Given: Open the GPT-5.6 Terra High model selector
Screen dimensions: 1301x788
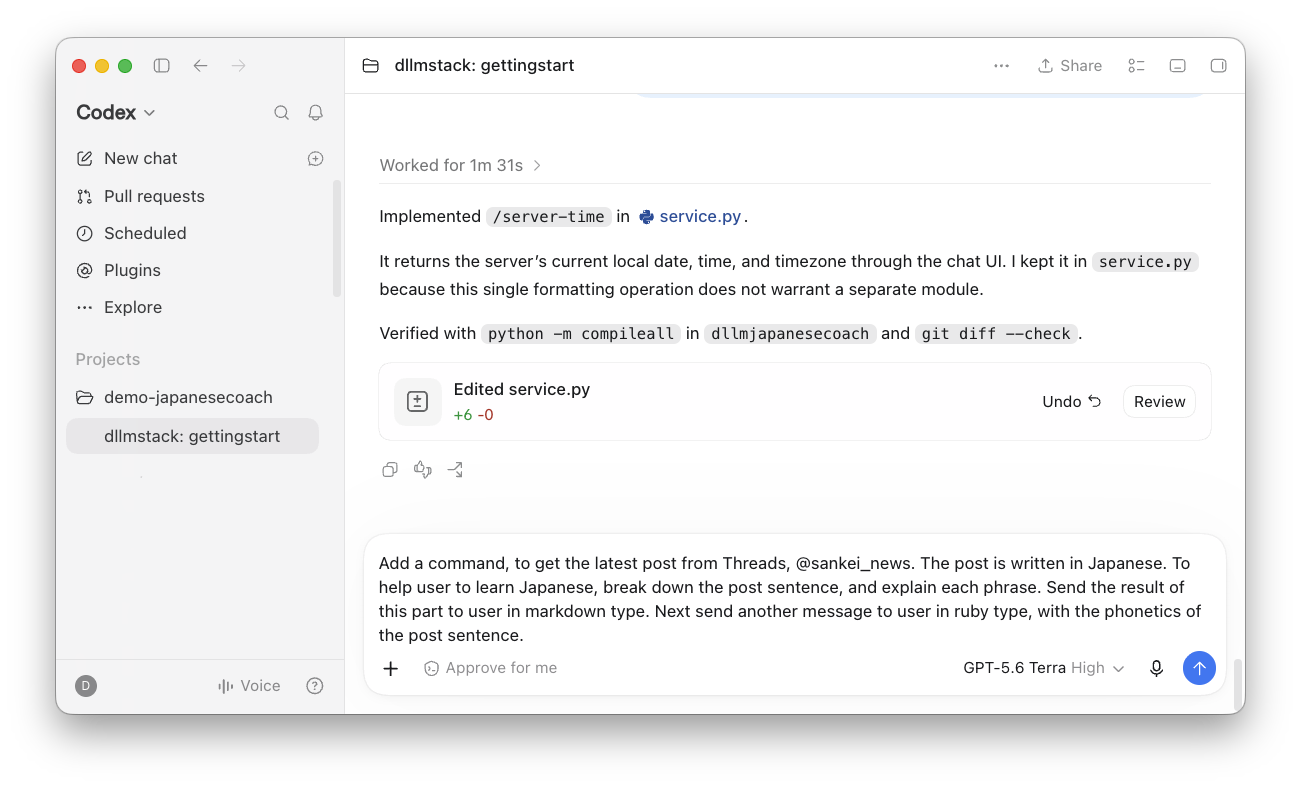Looking at the screenshot, I should point(1044,669).
